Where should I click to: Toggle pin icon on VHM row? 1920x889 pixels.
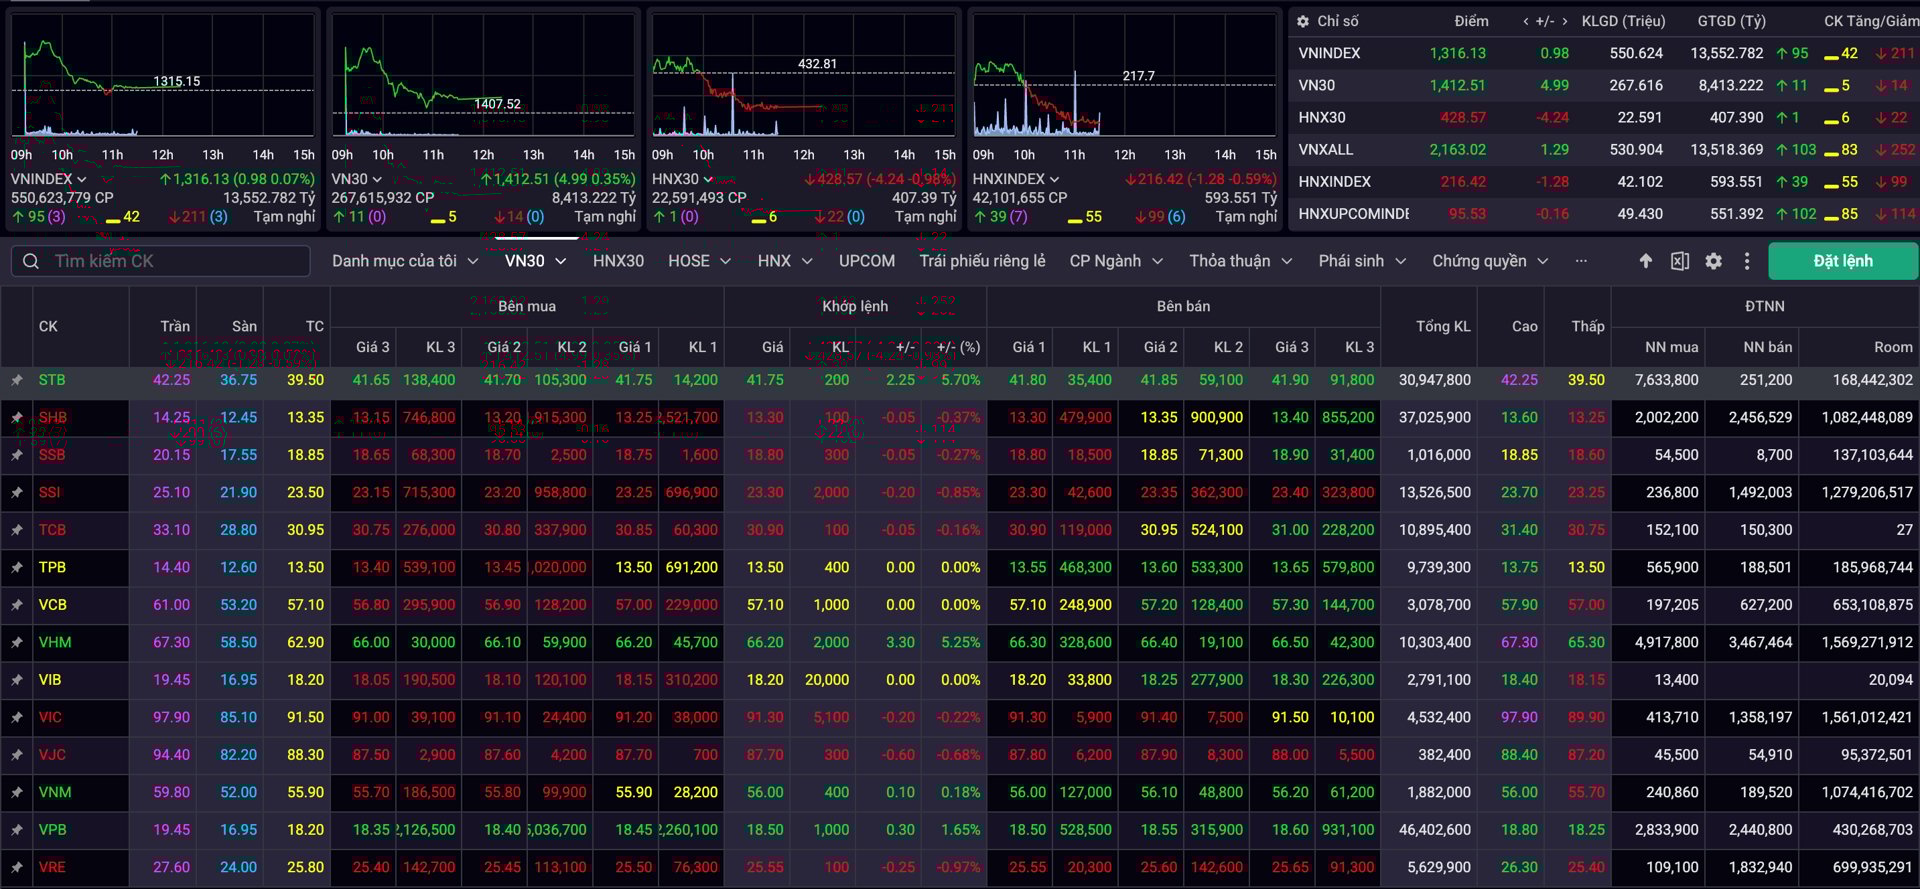pyautogui.click(x=17, y=642)
